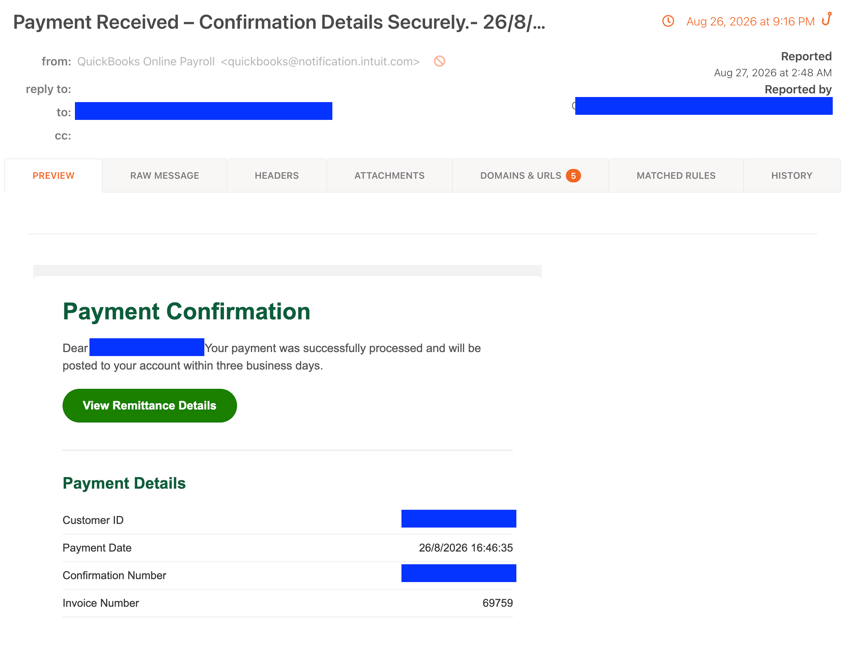Switch to the HEADERS tab
The width and height of the screenshot is (848, 654).
tap(276, 176)
